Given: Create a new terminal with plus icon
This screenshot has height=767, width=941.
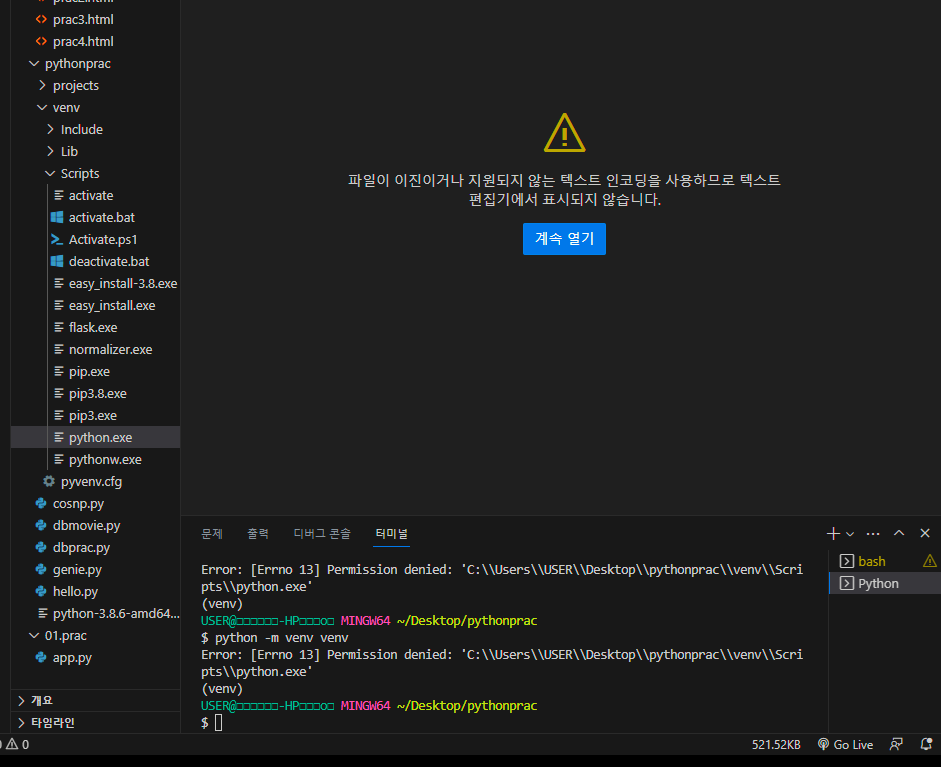Looking at the screenshot, I should pos(833,534).
